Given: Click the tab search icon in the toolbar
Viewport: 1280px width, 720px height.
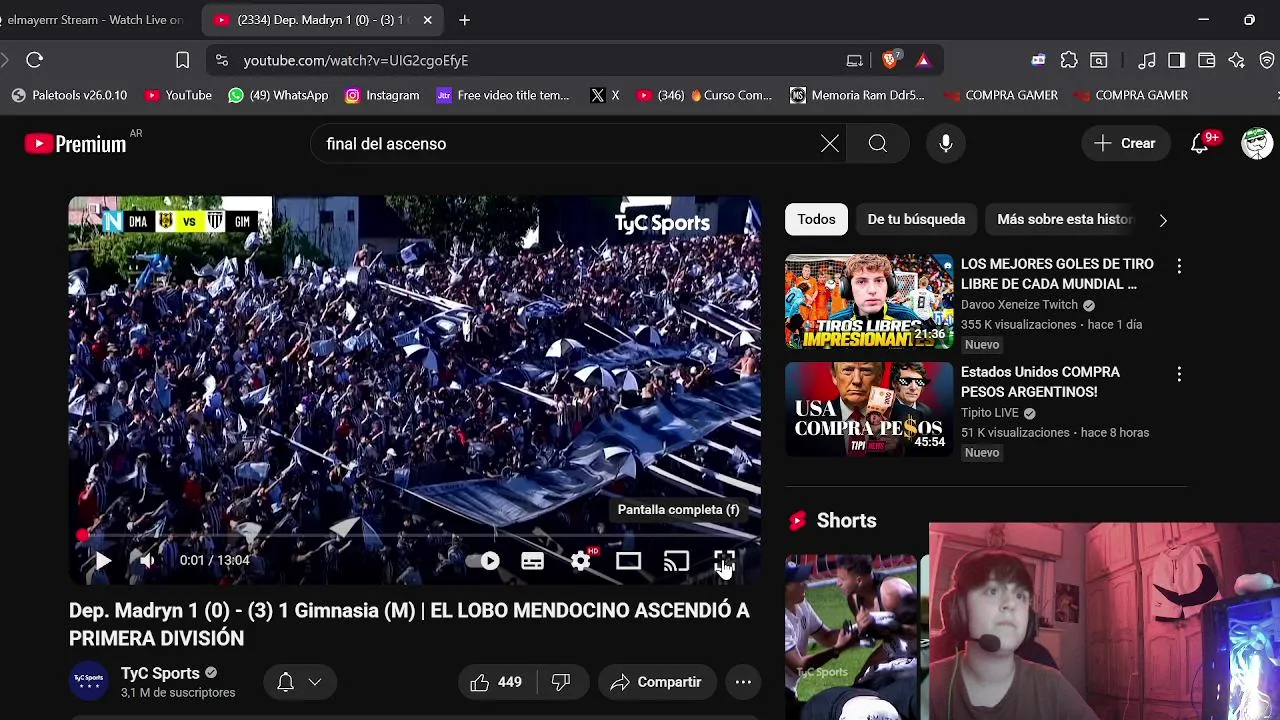Looking at the screenshot, I should [1099, 60].
